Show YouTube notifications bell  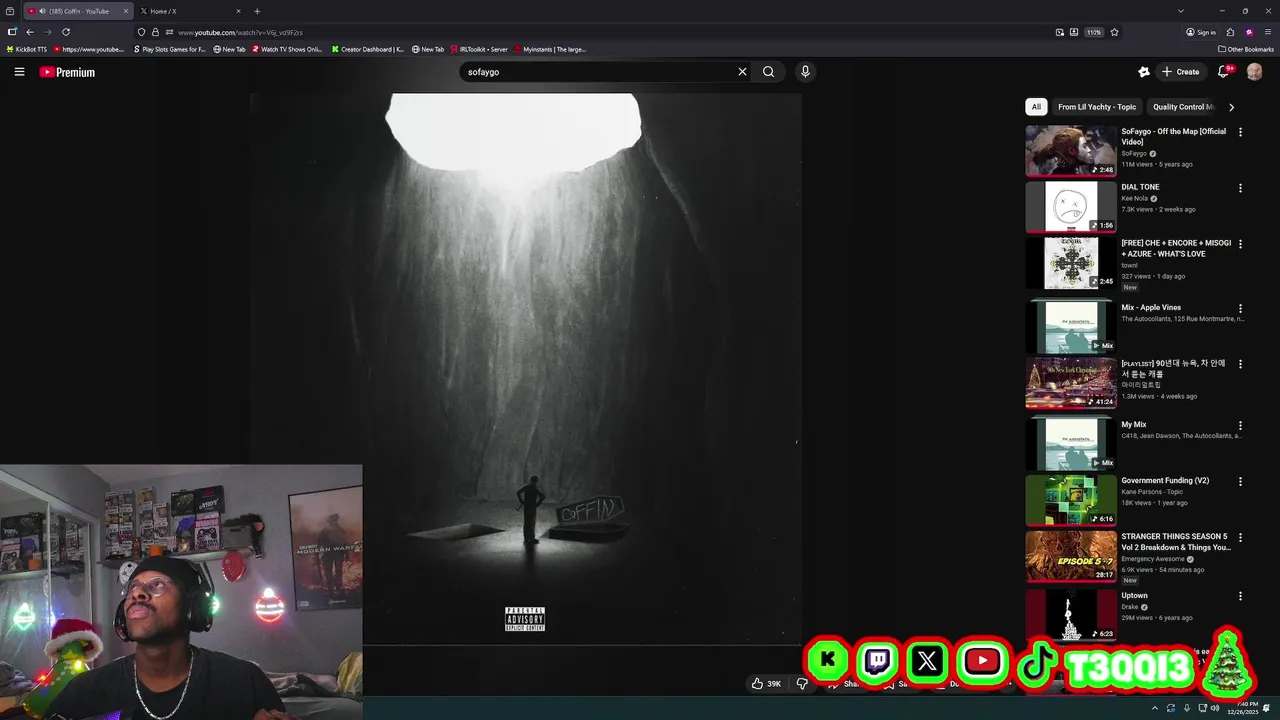tap(1223, 72)
